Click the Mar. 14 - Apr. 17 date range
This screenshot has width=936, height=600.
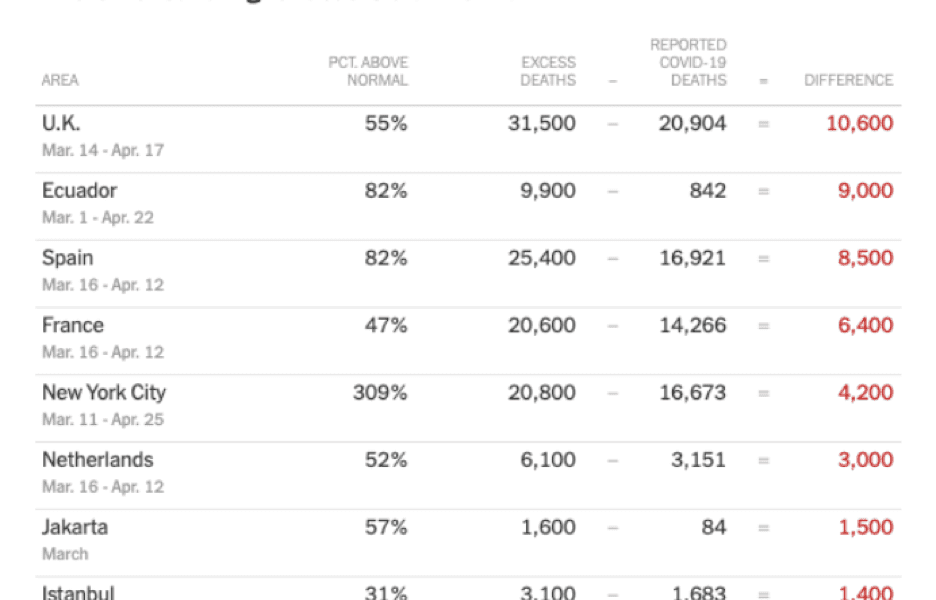point(103,150)
